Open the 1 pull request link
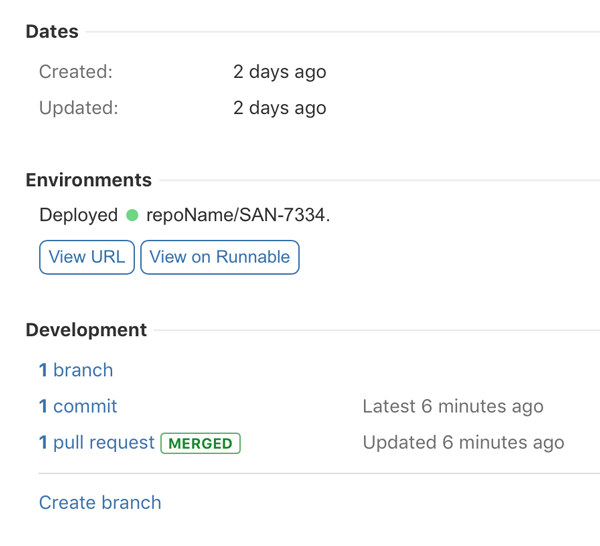Screen dimensions: 600x546 (x=97, y=442)
